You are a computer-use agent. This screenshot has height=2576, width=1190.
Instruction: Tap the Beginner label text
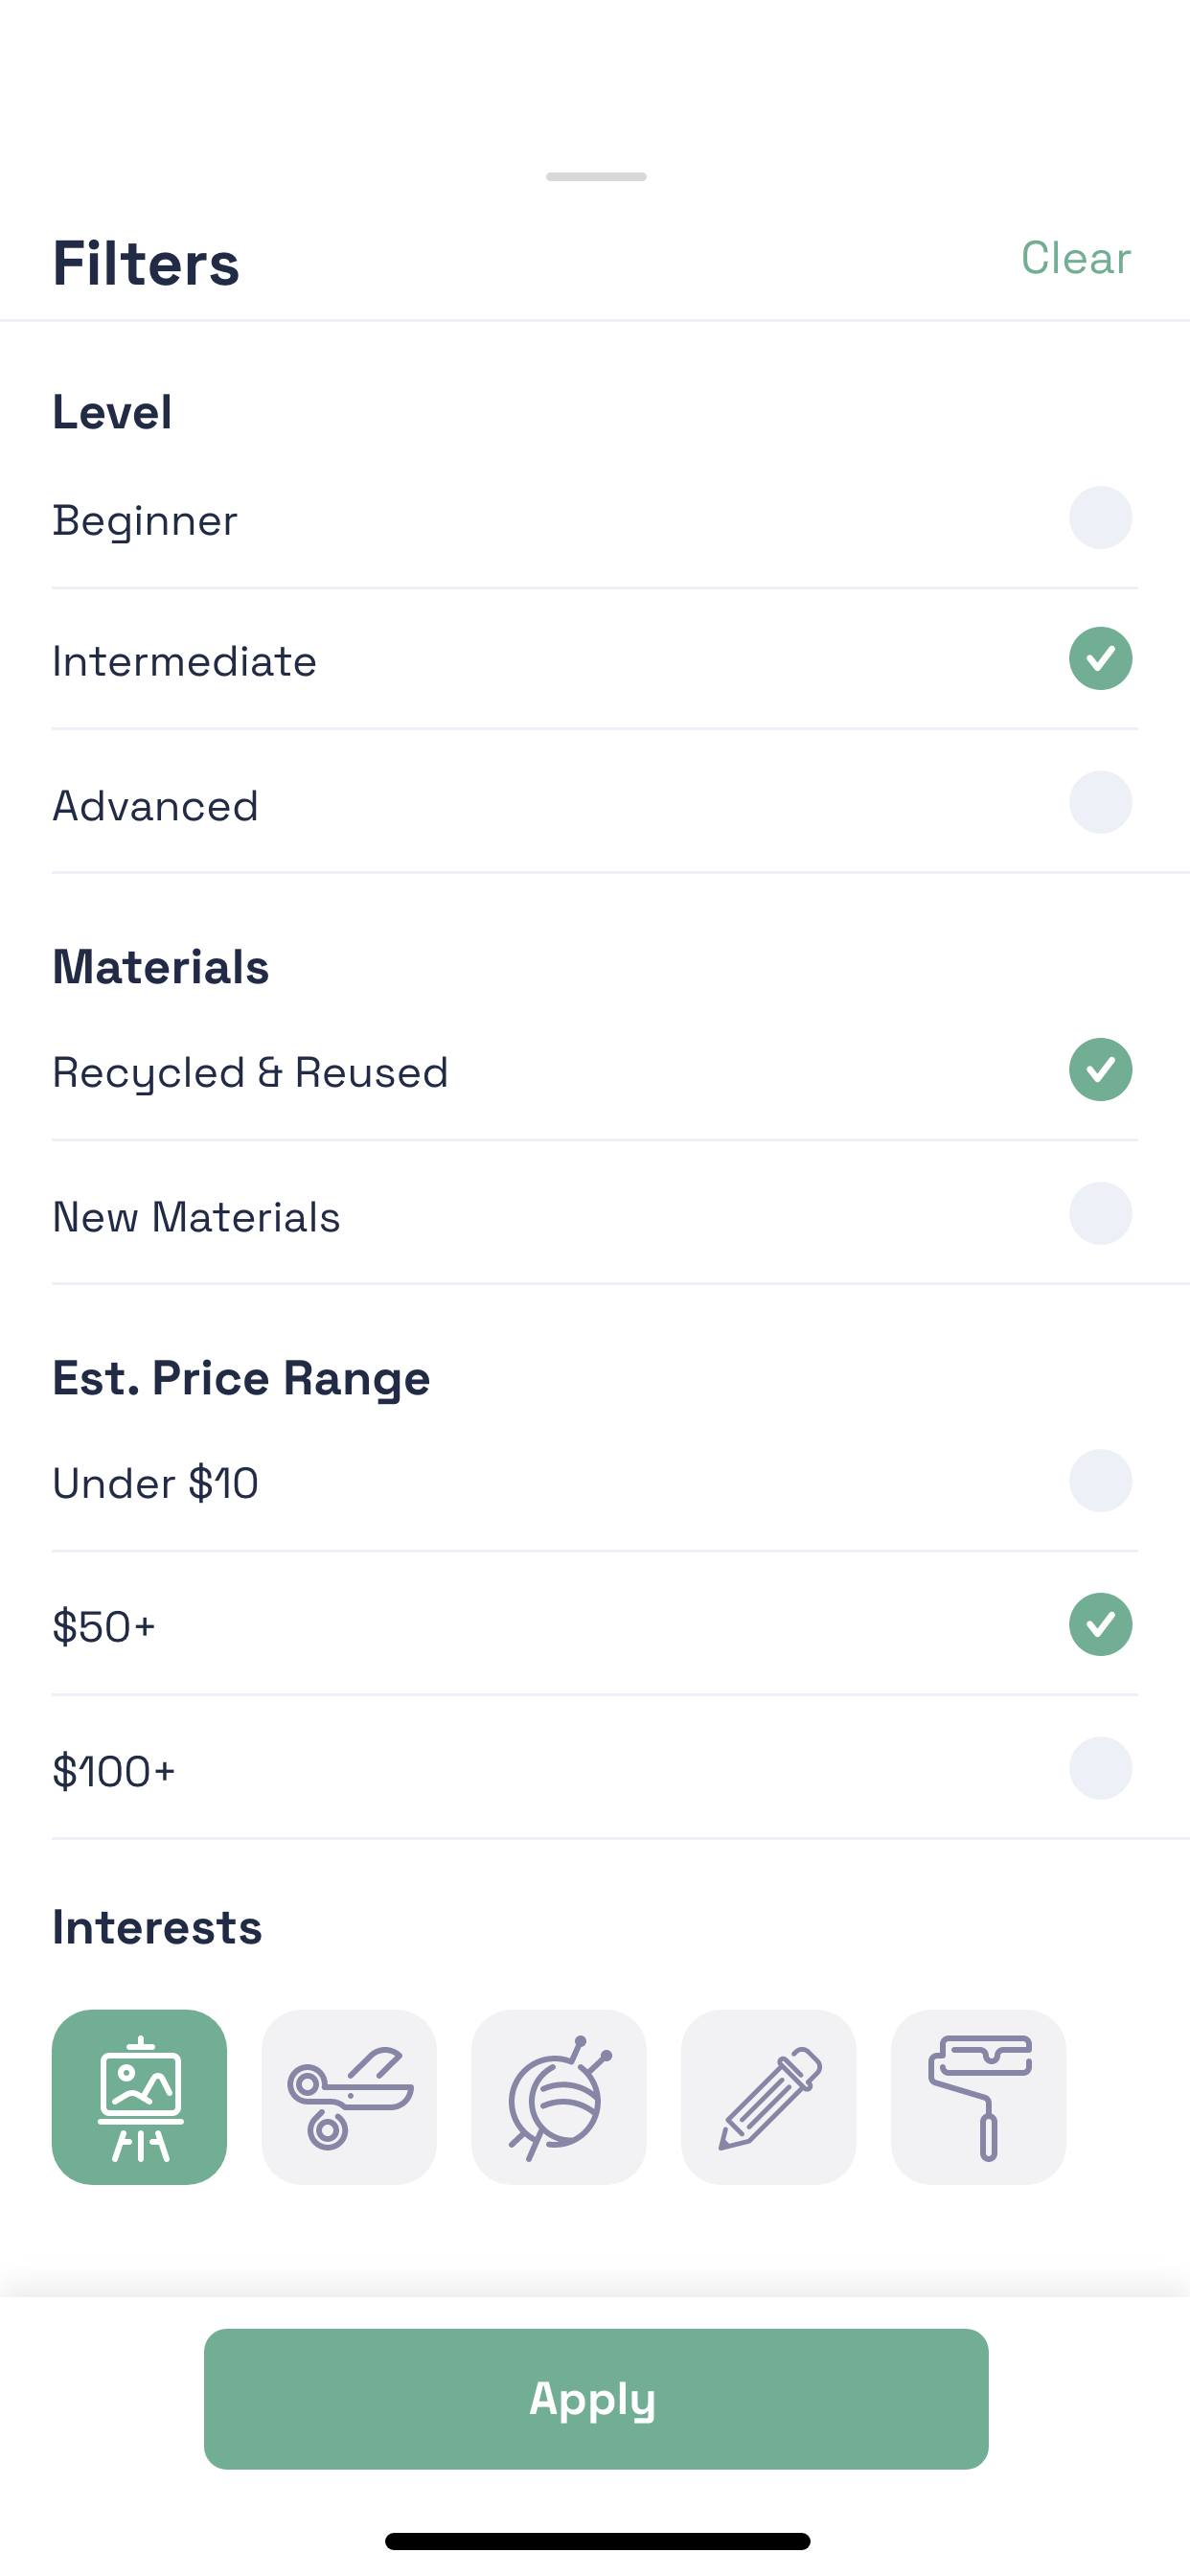coord(145,521)
